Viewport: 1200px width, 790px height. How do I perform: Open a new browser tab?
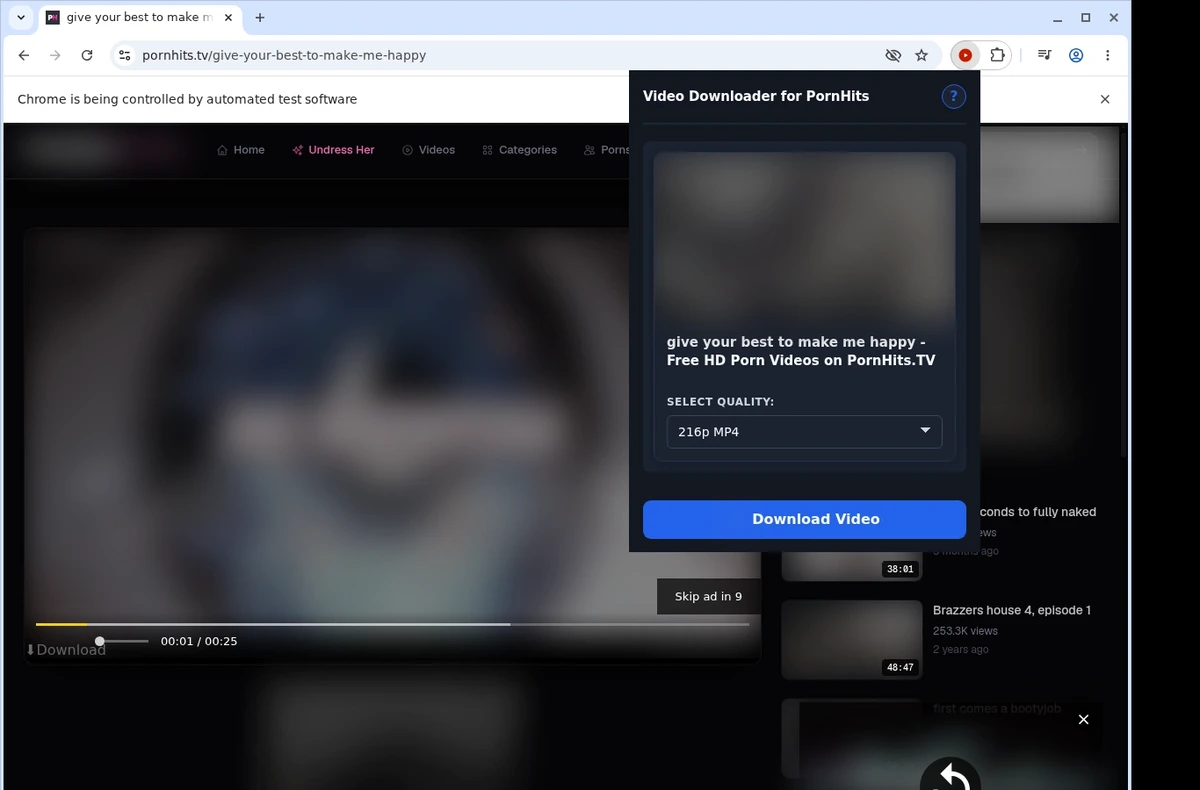(260, 18)
